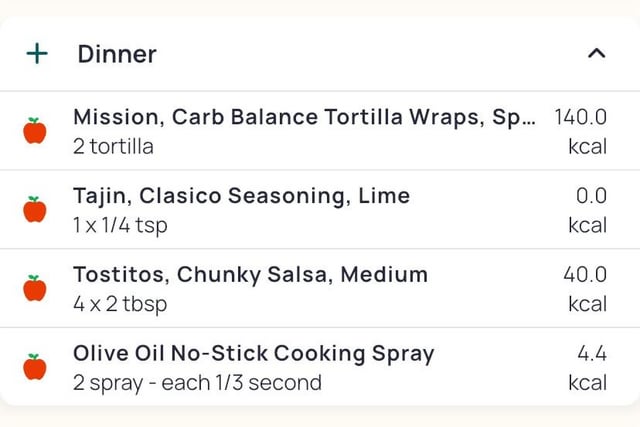Viewport: 640px width, 427px height.
Task: Tap the plus icon to add dinner food
Action: click(37, 54)
